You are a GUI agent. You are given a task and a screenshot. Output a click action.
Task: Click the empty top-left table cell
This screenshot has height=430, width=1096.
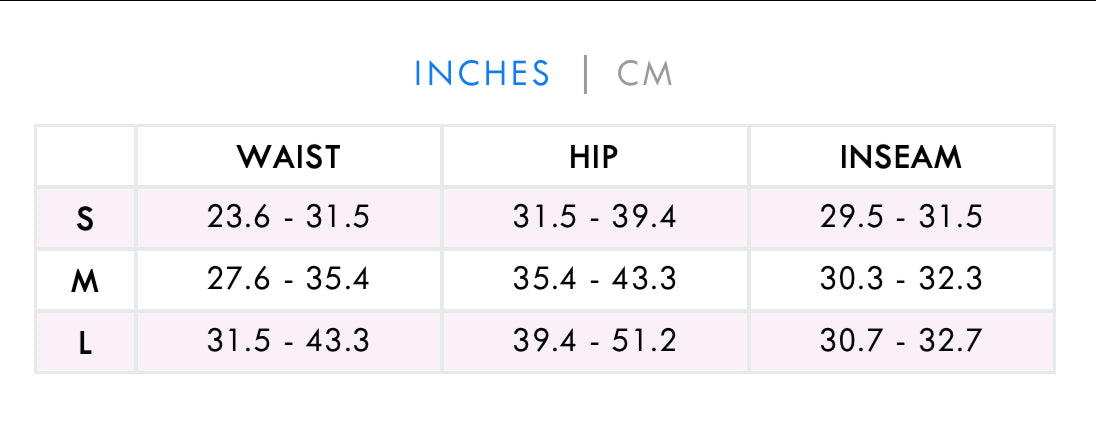(85, 157)
